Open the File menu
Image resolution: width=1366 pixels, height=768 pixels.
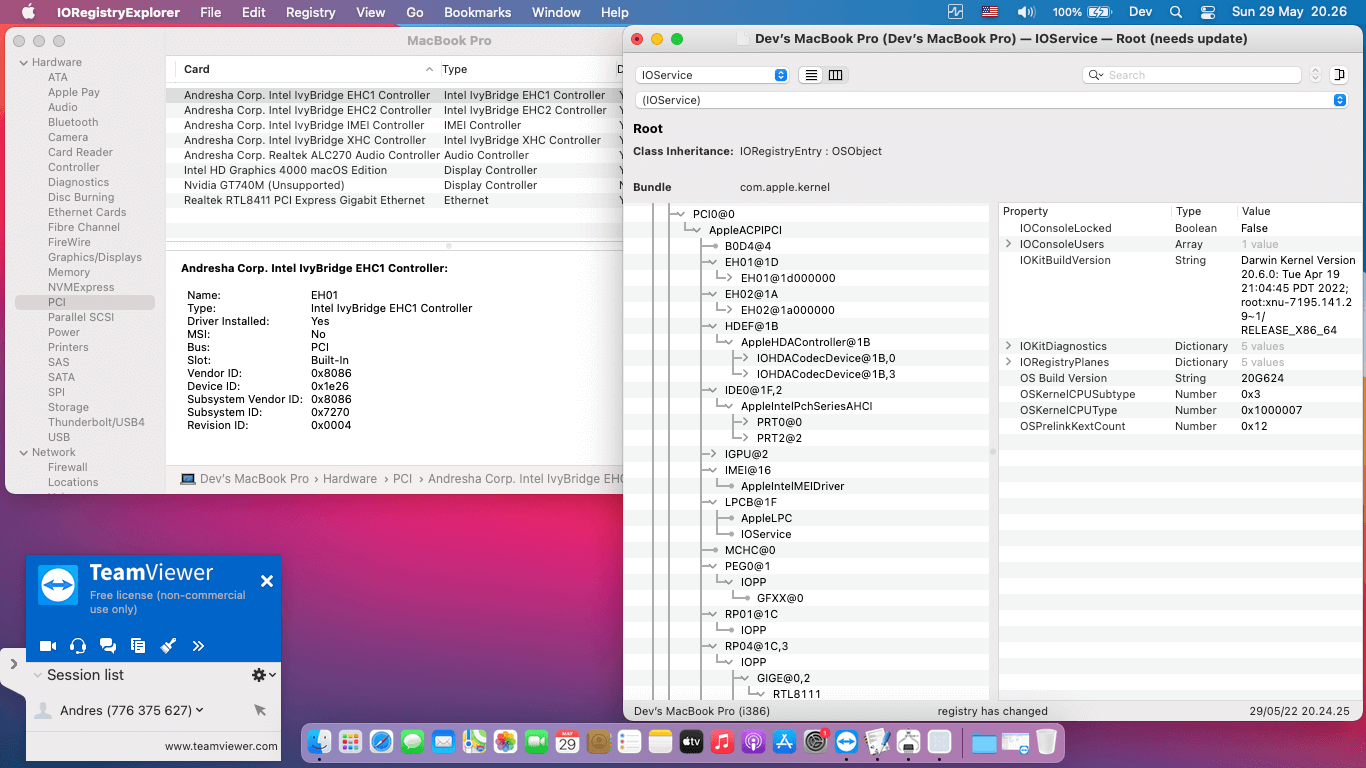click(x=210, y=12)
